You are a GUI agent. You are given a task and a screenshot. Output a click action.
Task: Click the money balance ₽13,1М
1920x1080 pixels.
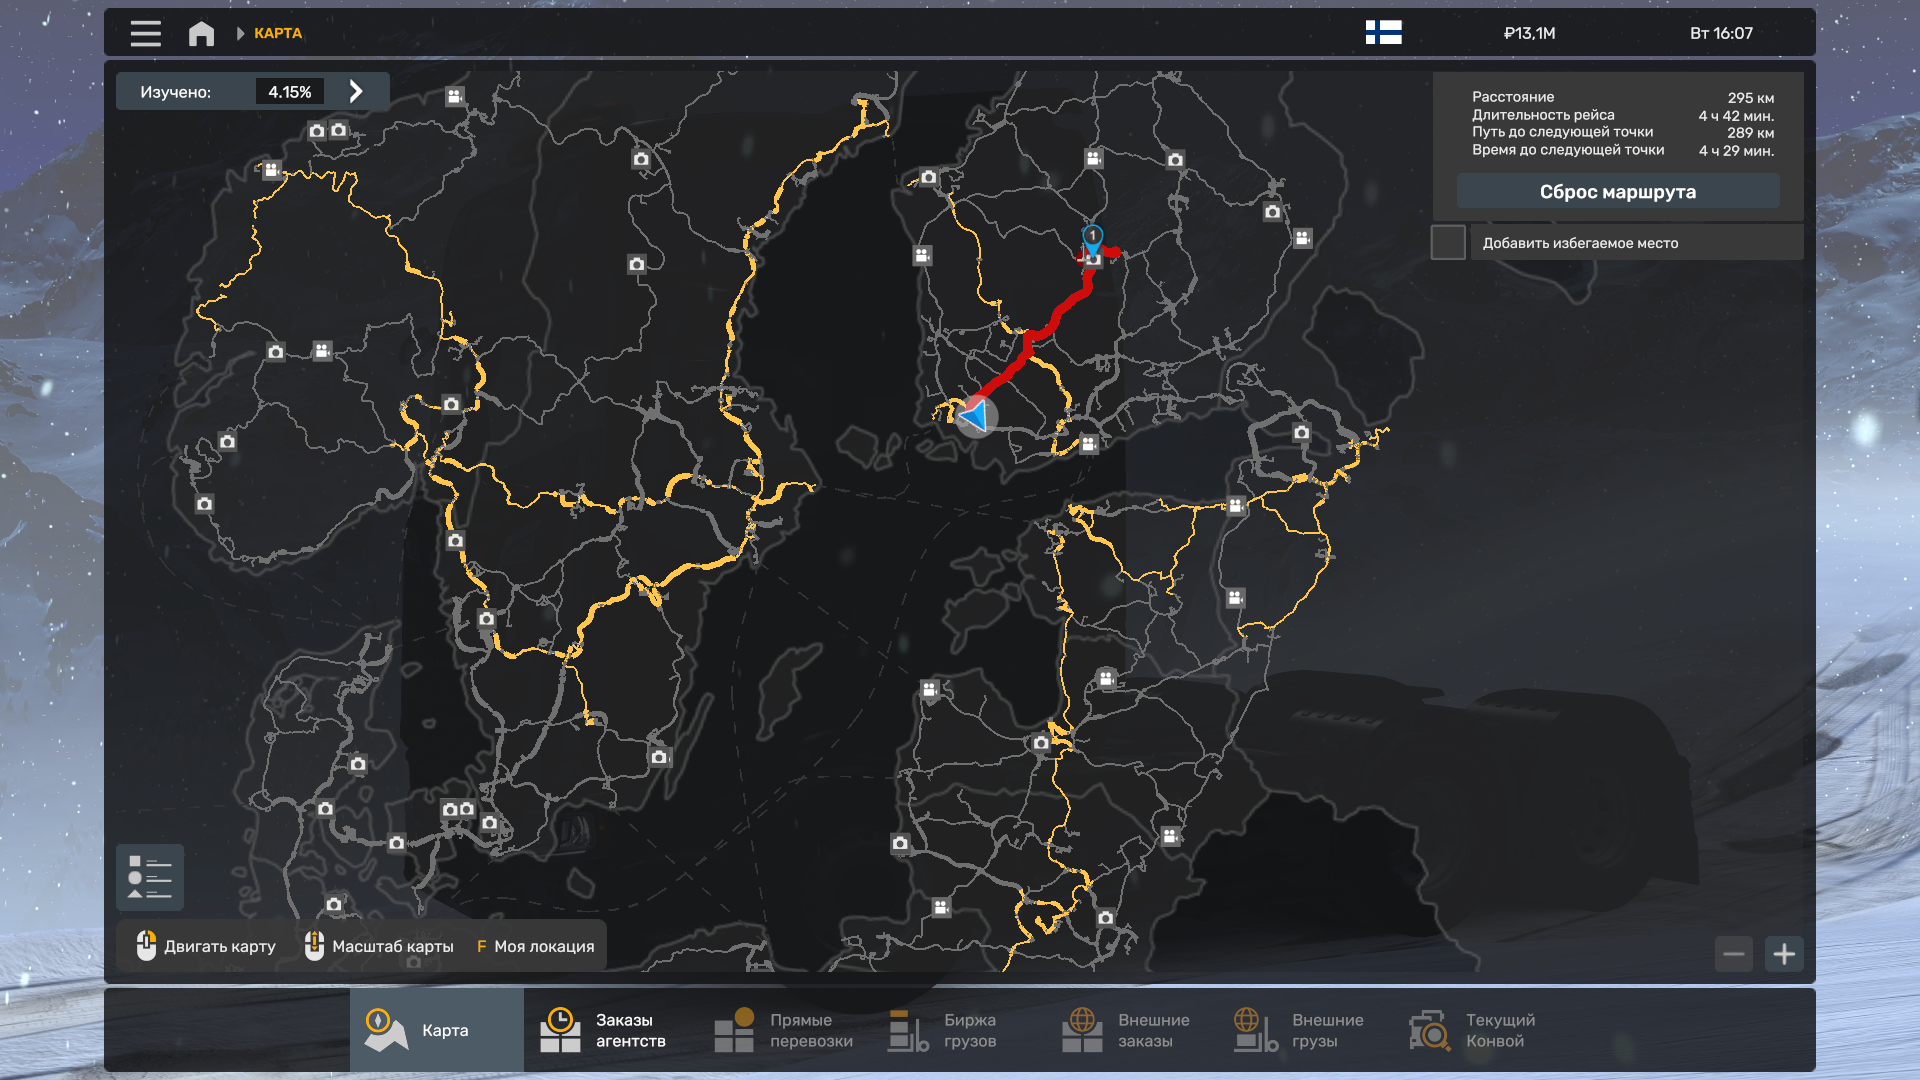point(1529,33)
